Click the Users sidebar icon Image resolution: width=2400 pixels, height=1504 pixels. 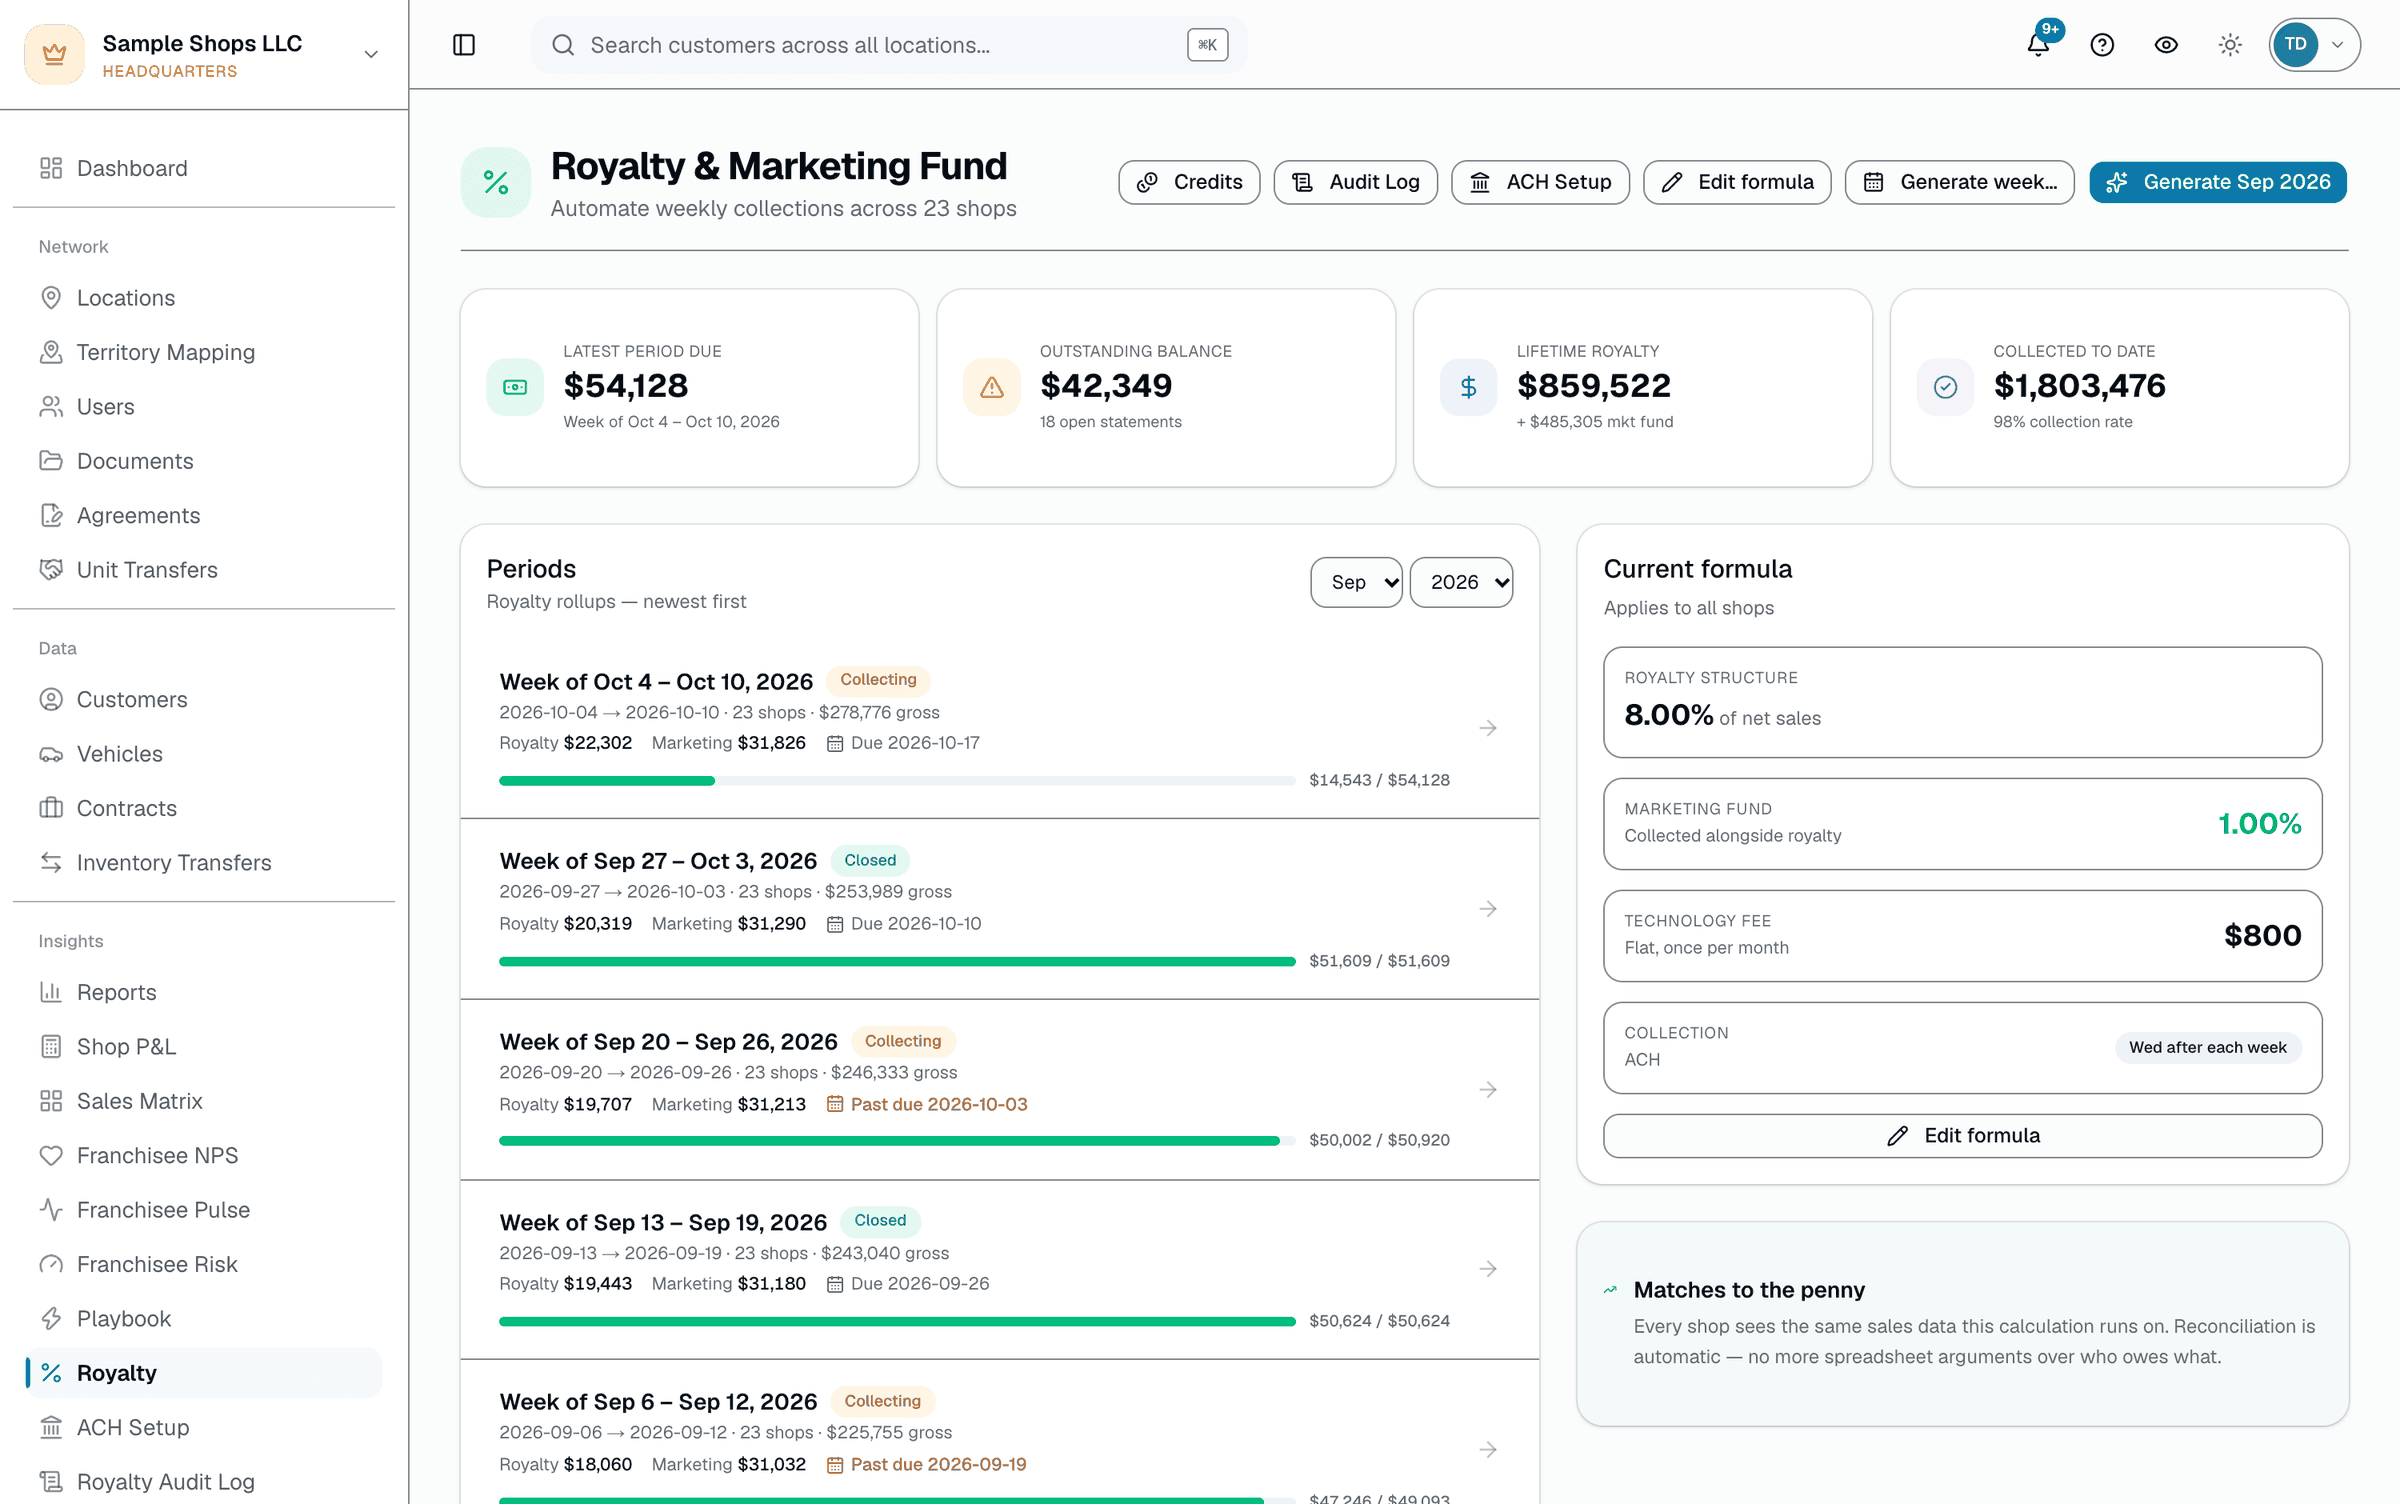(51, 407)
